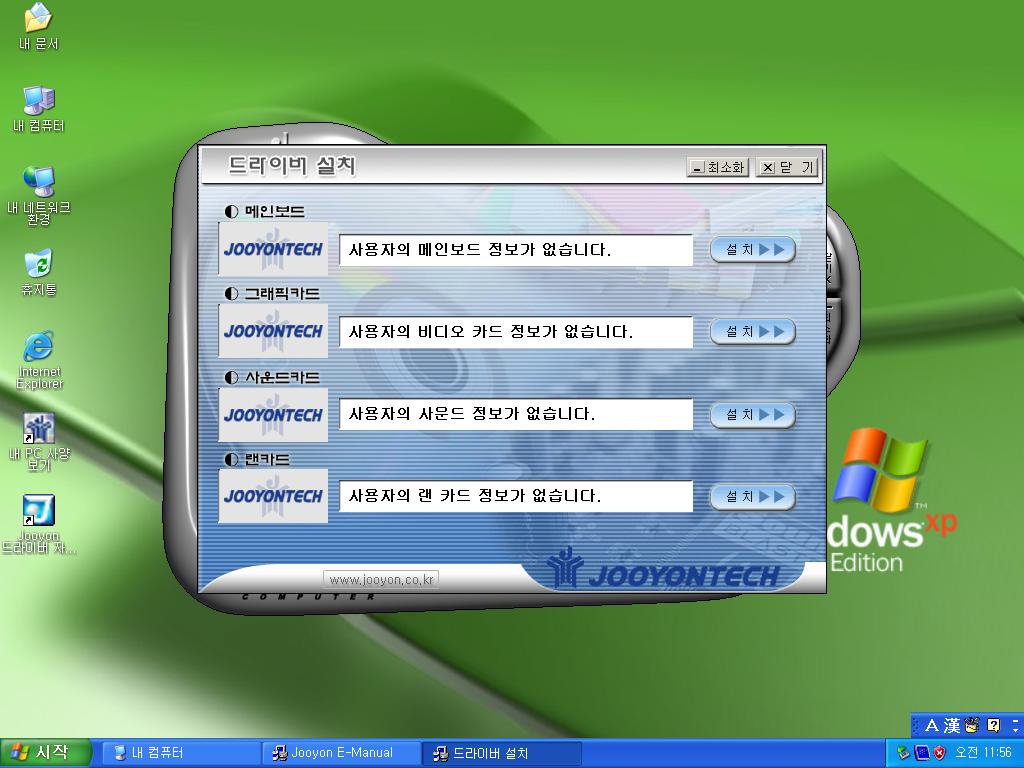This screenshot has width=1024, height=768.
Task: Switch to 내 컴퓨터 taskbar item
Action: [180, 753]
